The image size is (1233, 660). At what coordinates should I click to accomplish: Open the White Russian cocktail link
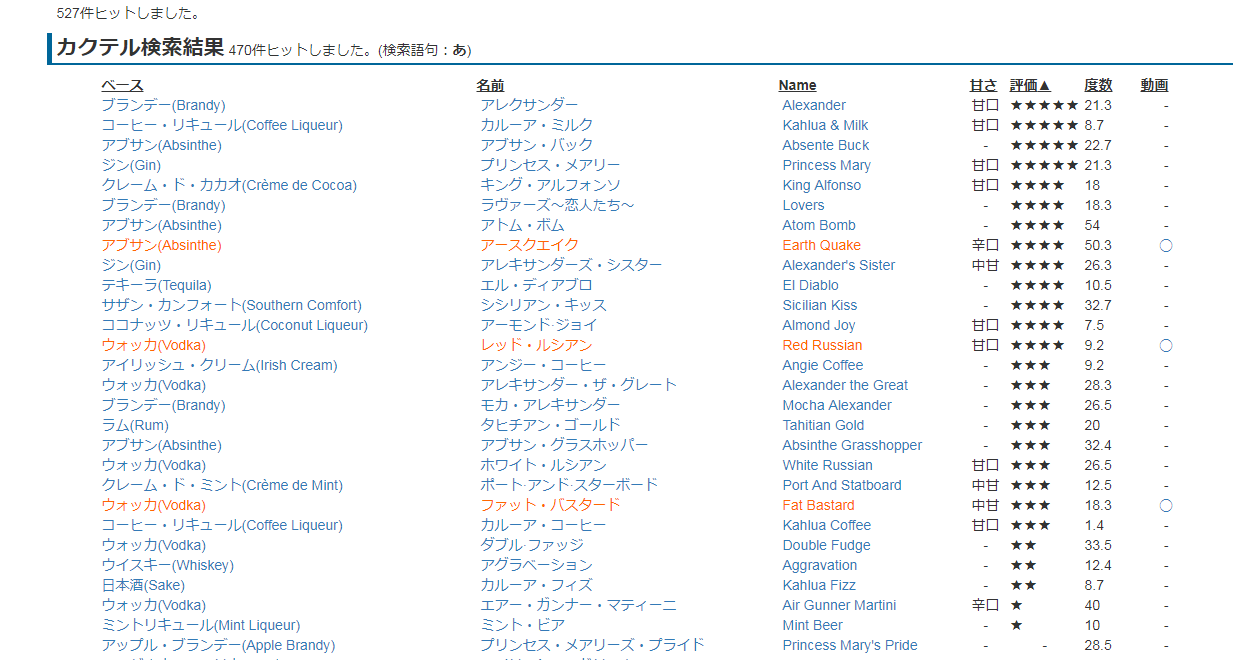click(827, 465)
